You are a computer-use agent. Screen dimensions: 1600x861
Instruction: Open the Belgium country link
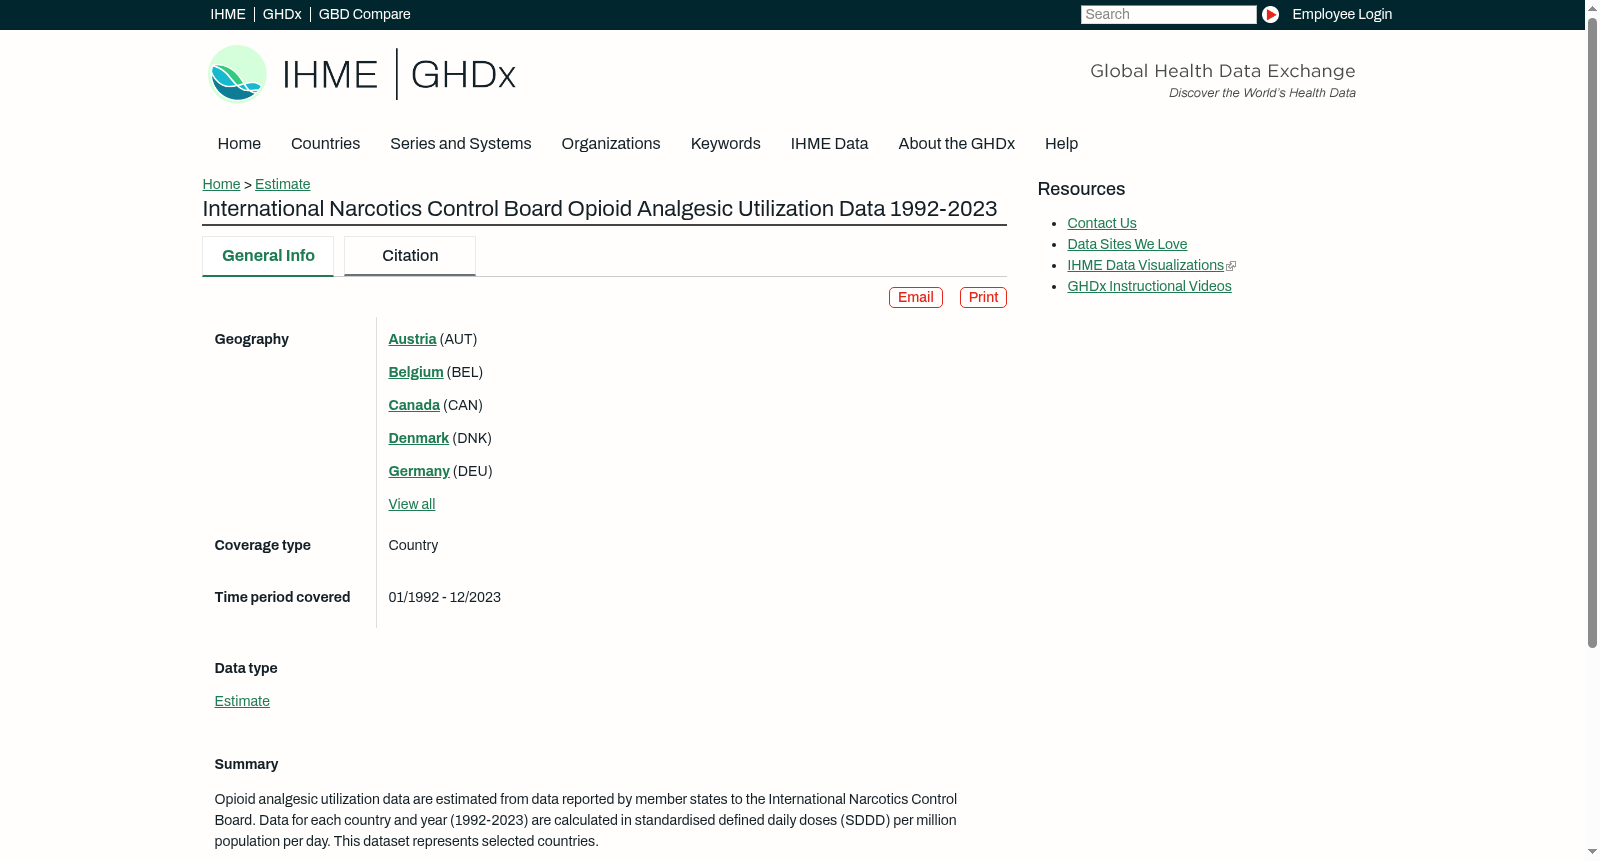416,372
